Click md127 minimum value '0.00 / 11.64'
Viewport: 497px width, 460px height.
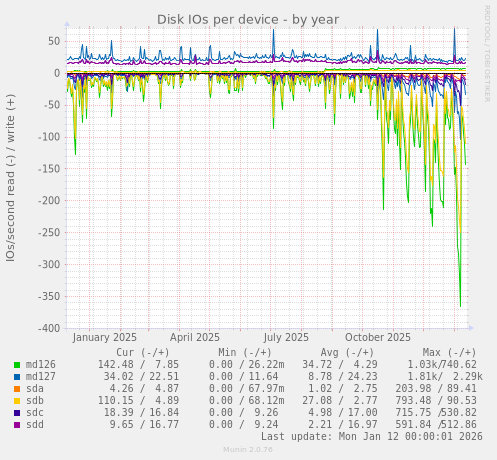[244, 377]
